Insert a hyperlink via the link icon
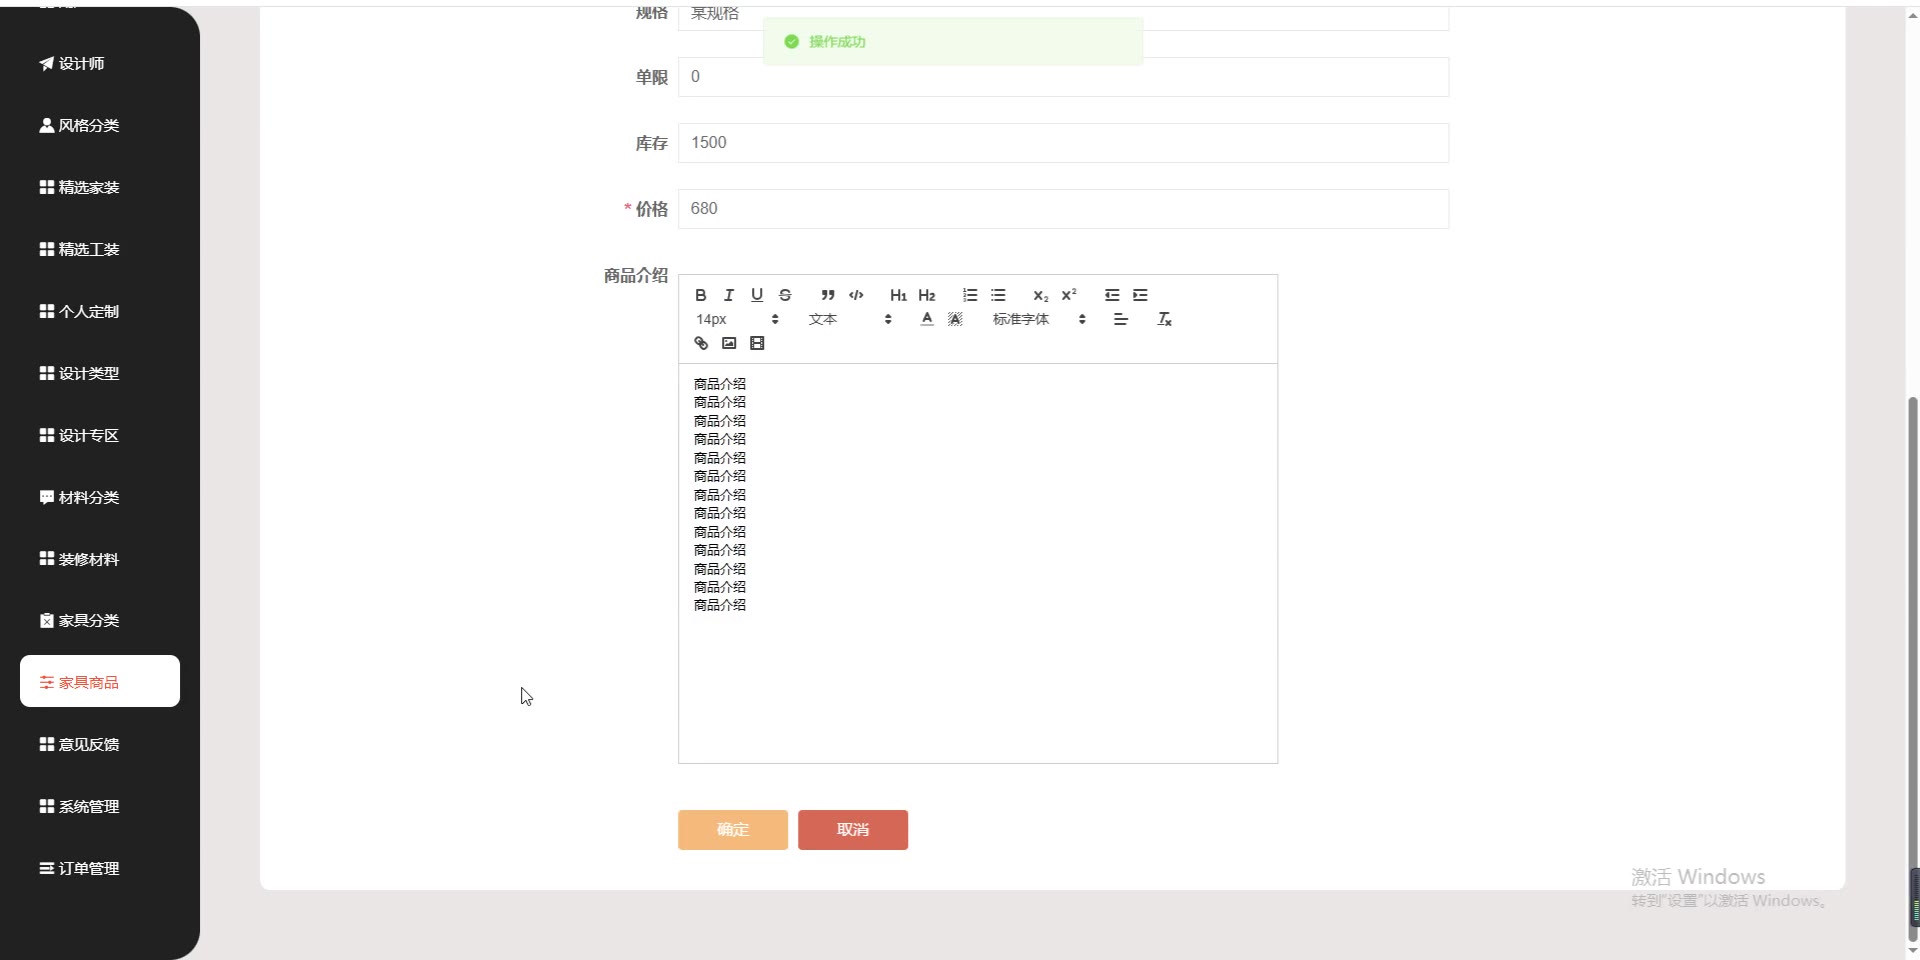The width and height of the screenshot is (1920, 960). click(x=700, y=343)
